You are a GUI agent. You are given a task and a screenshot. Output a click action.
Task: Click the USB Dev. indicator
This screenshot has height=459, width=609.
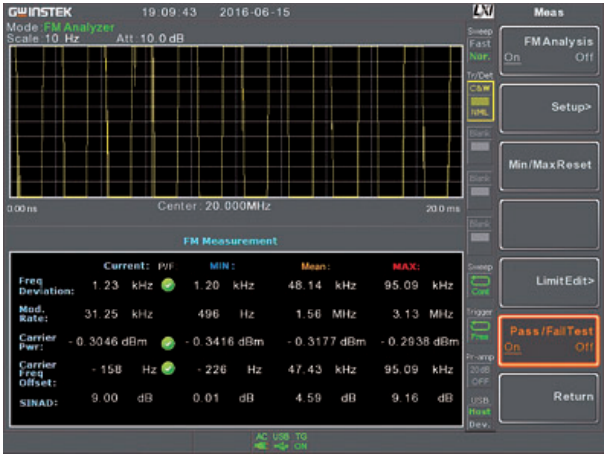(x=480, y=424)
